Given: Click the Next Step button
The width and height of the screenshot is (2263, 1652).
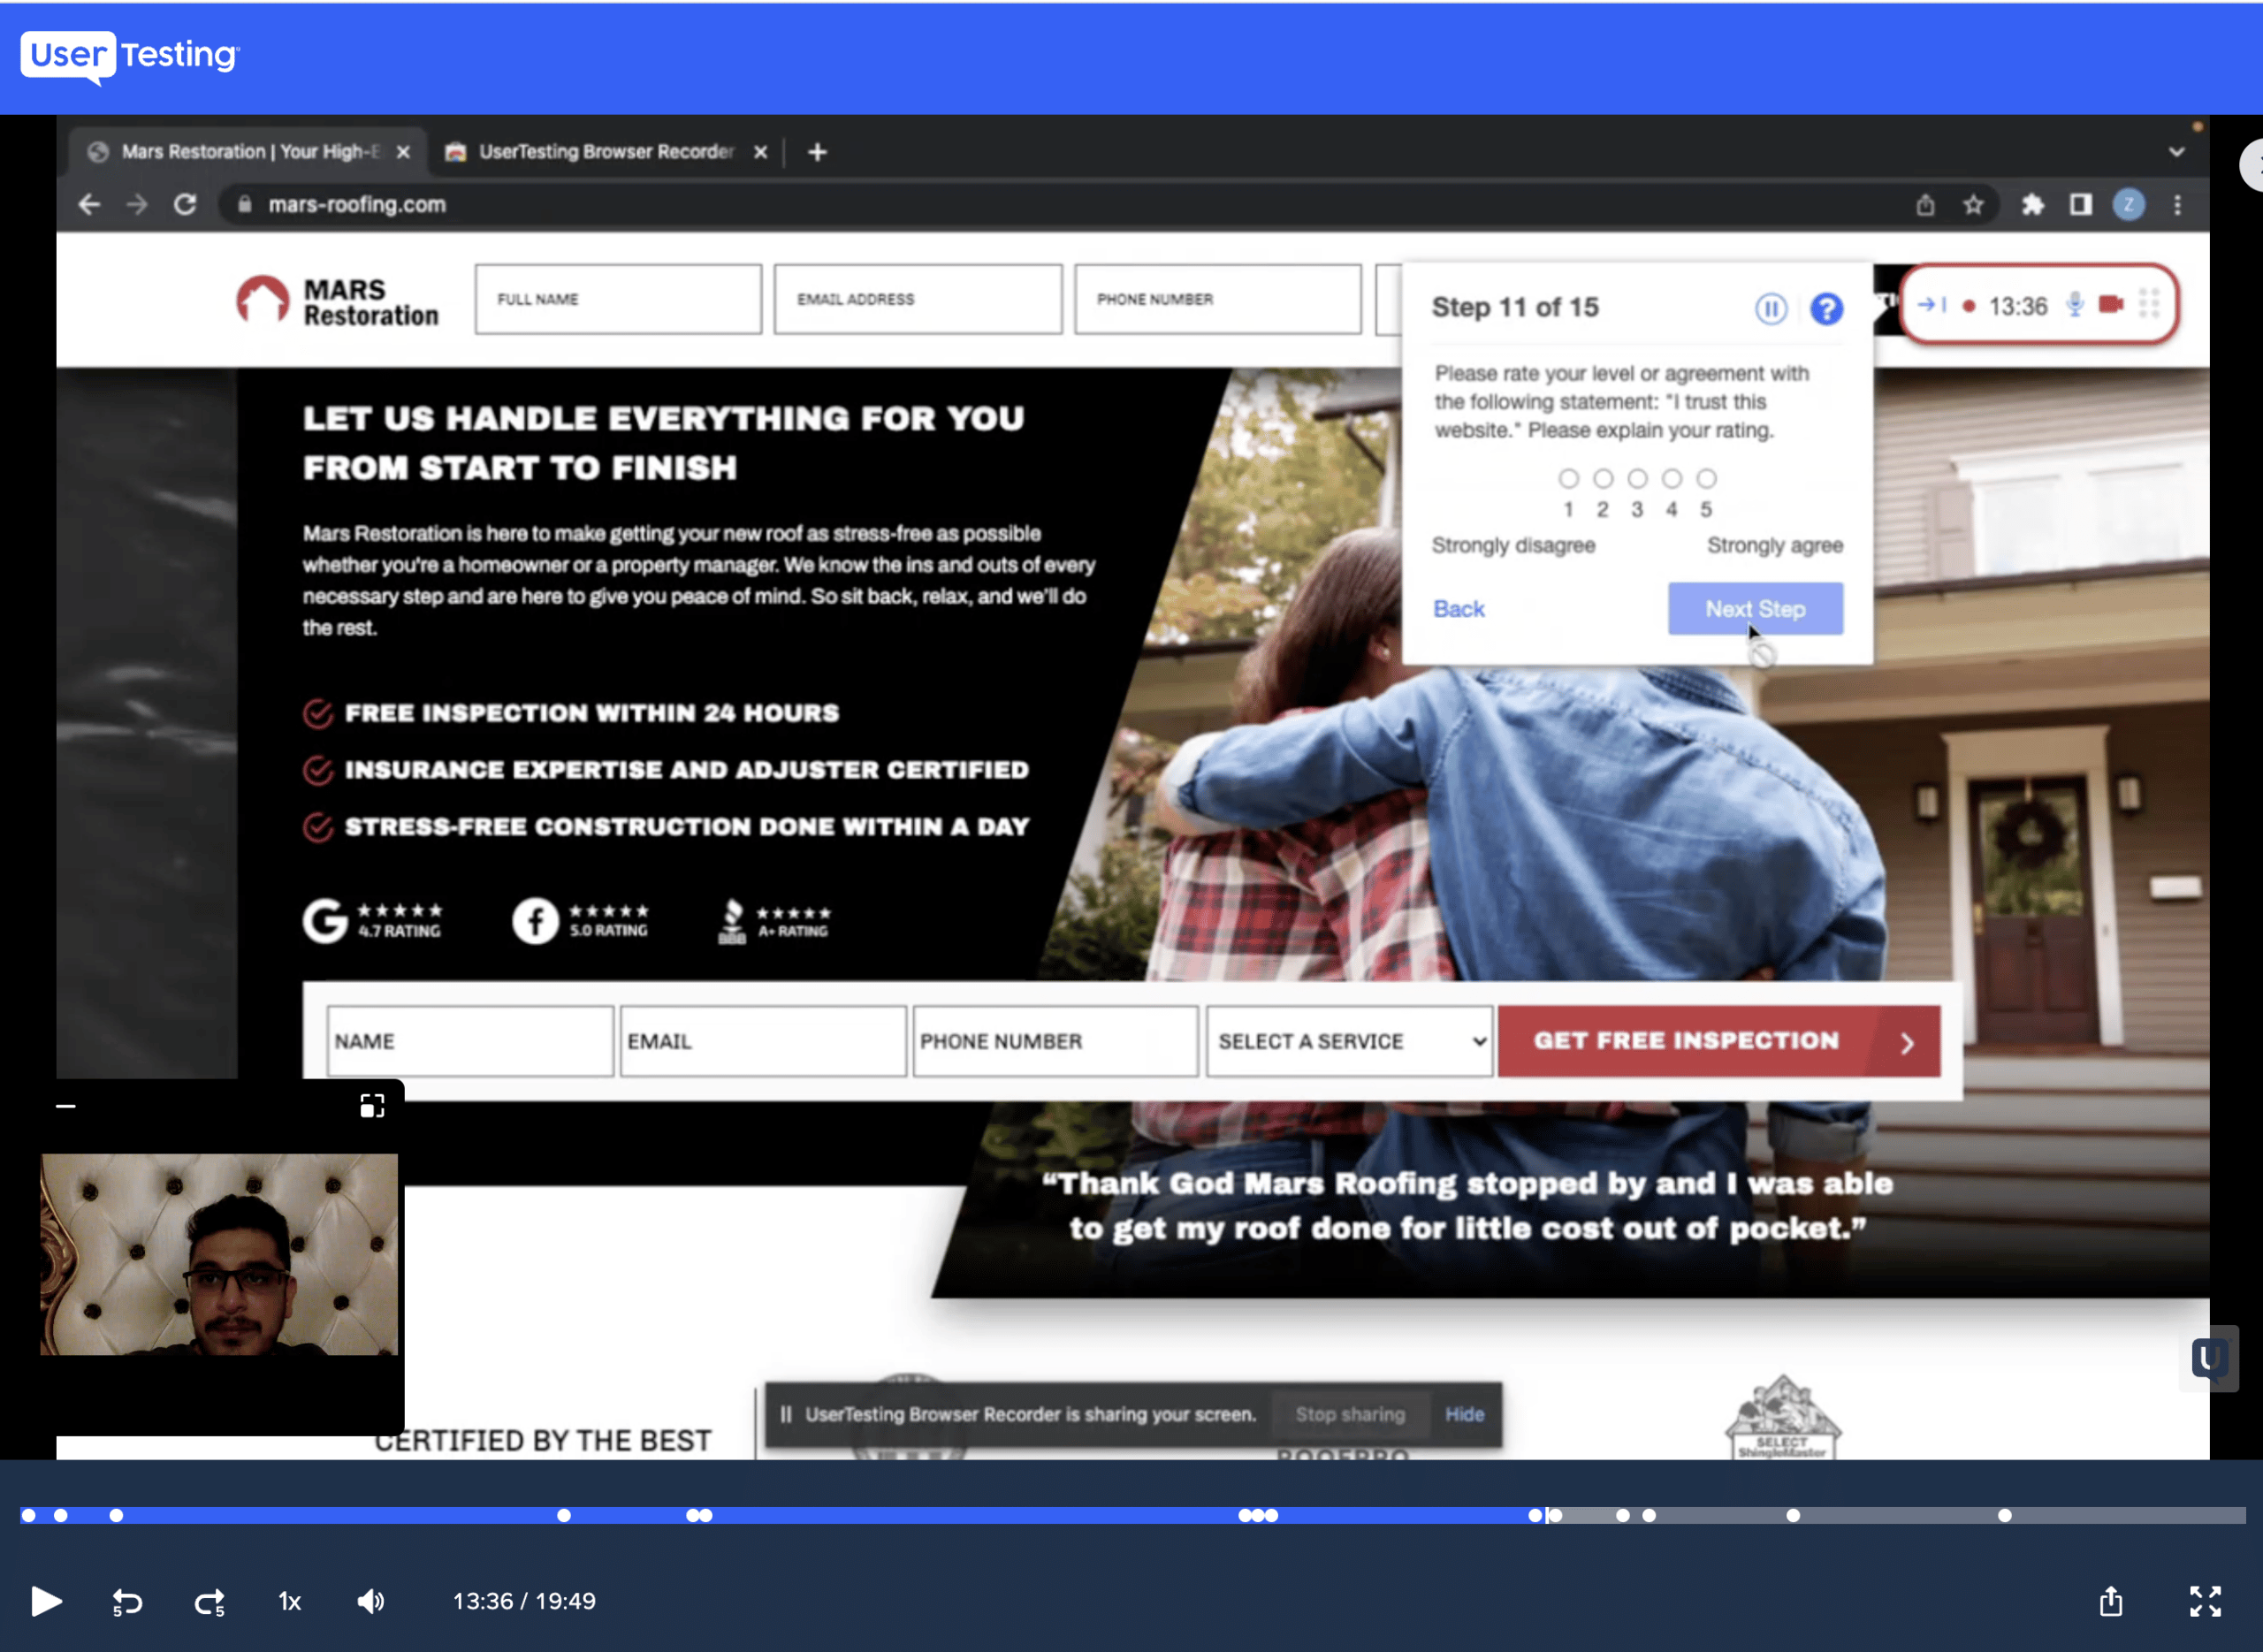Looking at the screenshot, I should [1754, 608].
